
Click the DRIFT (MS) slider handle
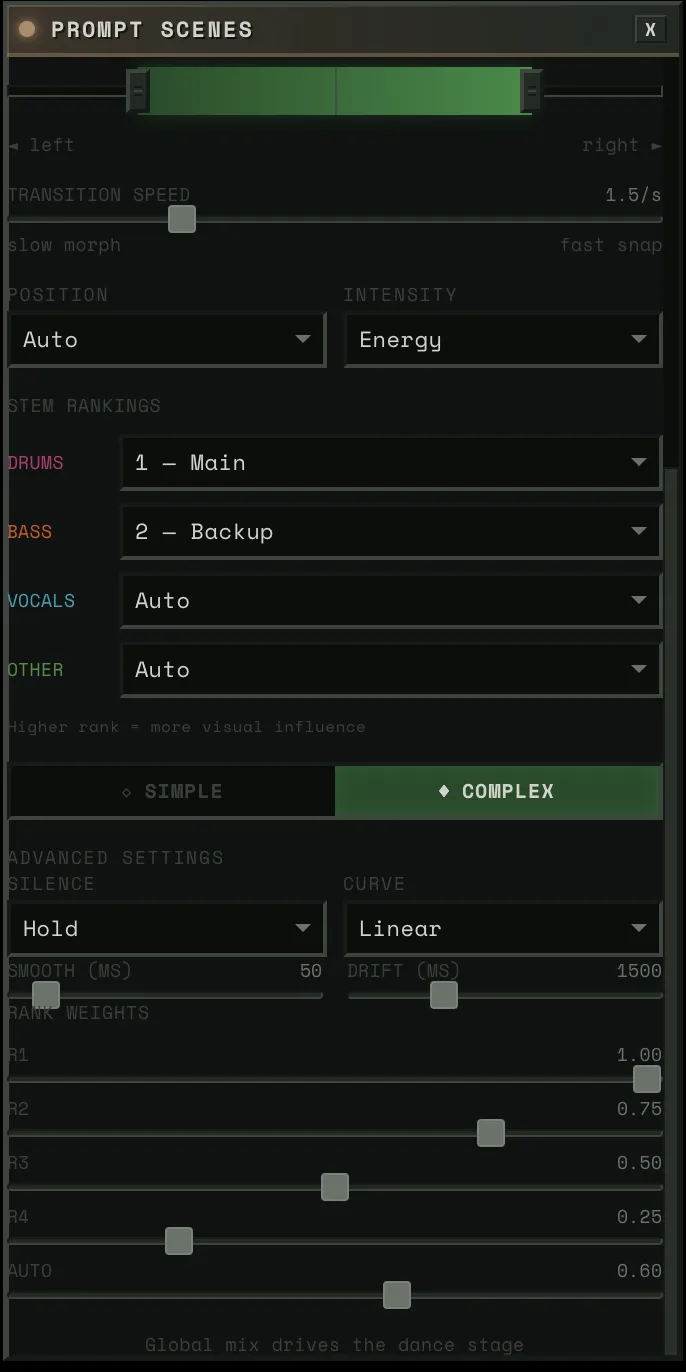click(444, 995)
